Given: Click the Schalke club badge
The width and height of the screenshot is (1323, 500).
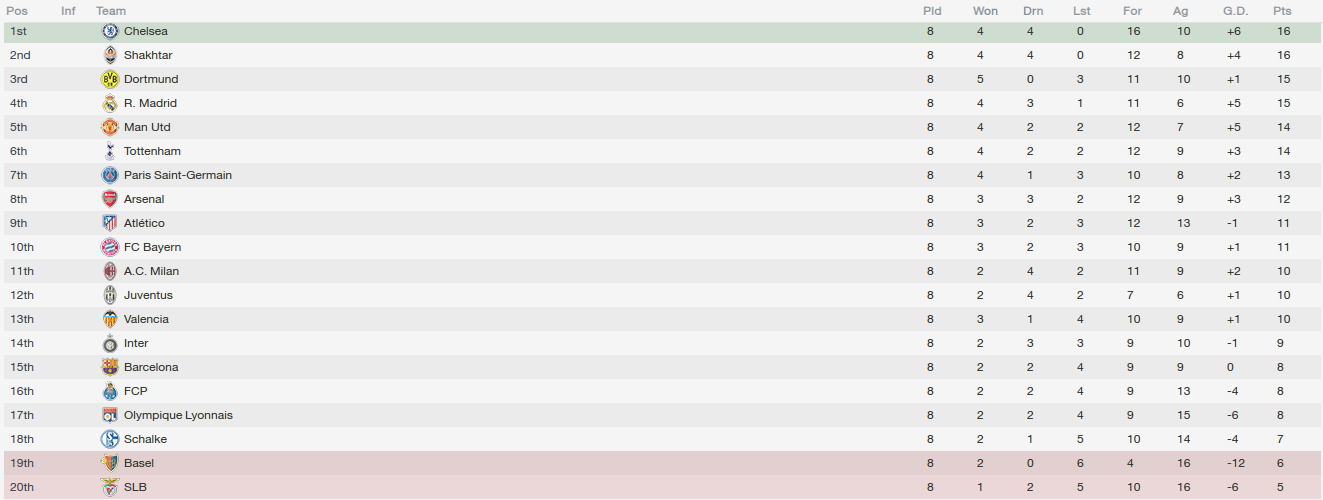Looking at the screenshot, I should (x=110, y=439).
